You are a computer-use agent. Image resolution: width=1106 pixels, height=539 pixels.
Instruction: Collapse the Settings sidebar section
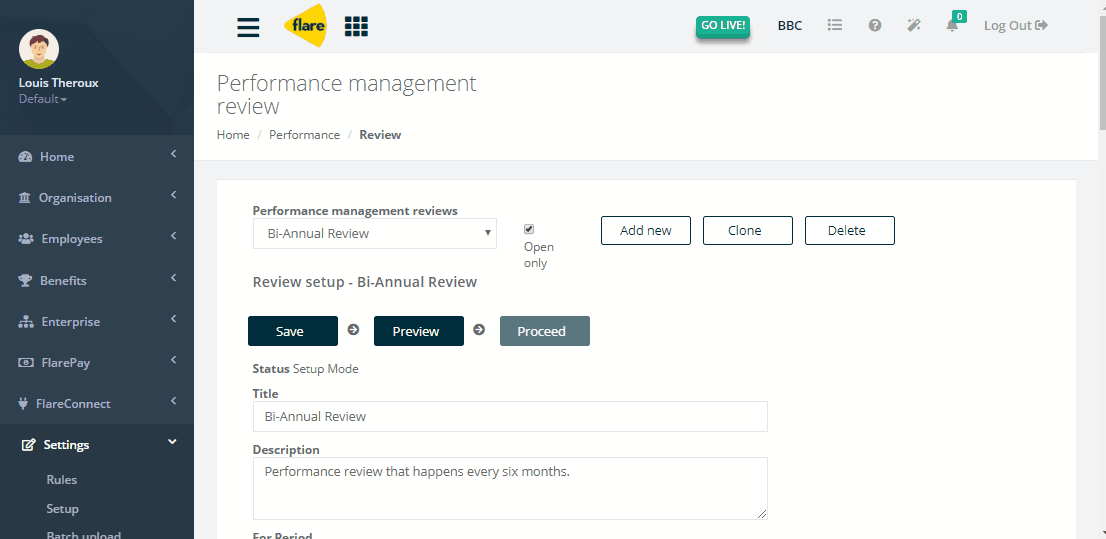(97, 444)
